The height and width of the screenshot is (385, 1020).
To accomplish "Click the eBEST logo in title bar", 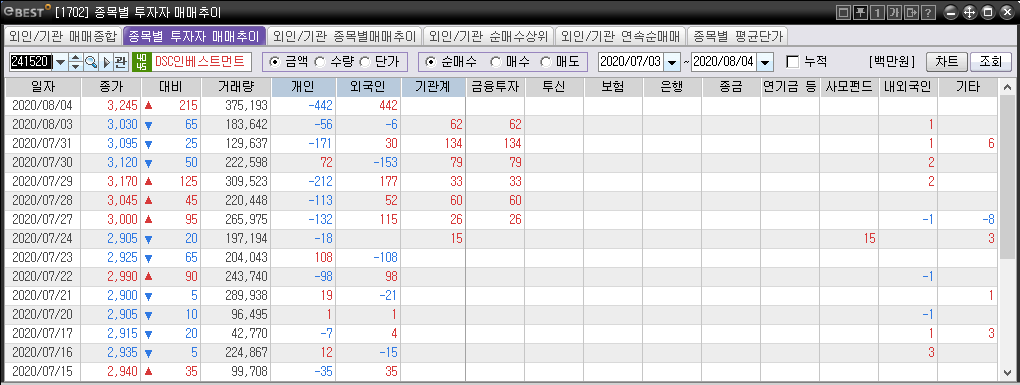I will coord(26,12).
